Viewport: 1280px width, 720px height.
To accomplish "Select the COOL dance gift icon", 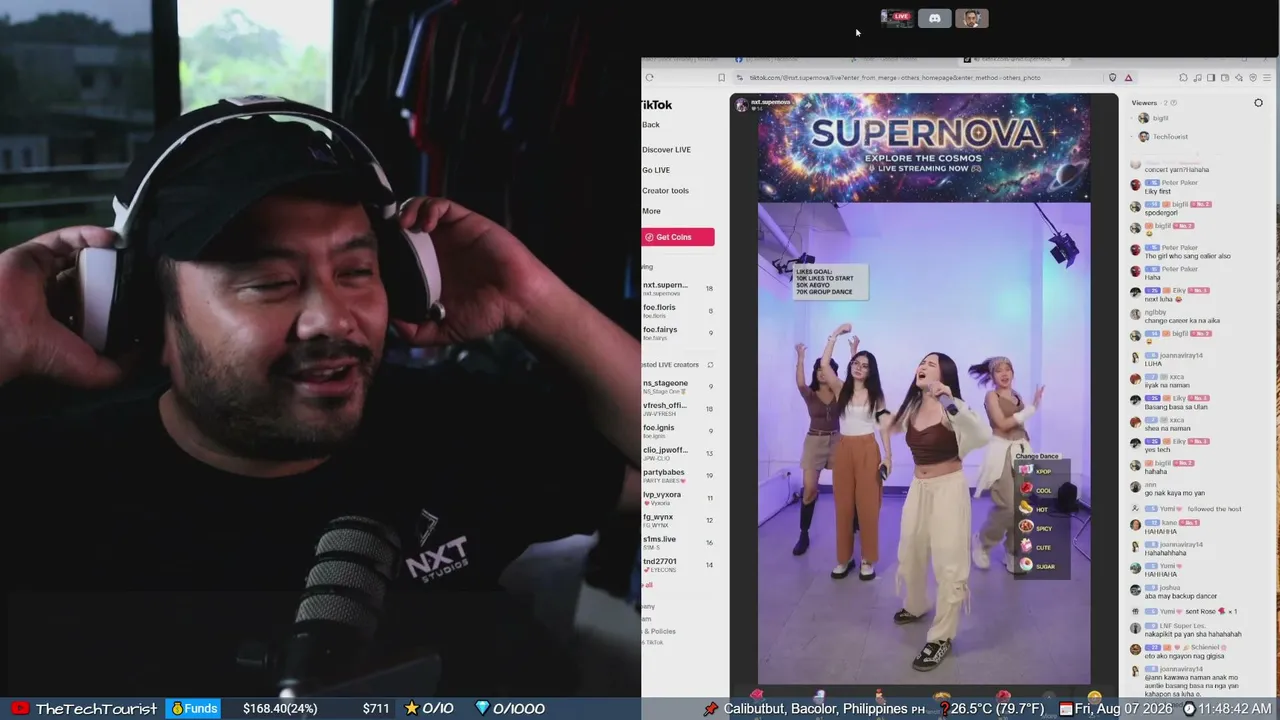I will coord(1026,490).
